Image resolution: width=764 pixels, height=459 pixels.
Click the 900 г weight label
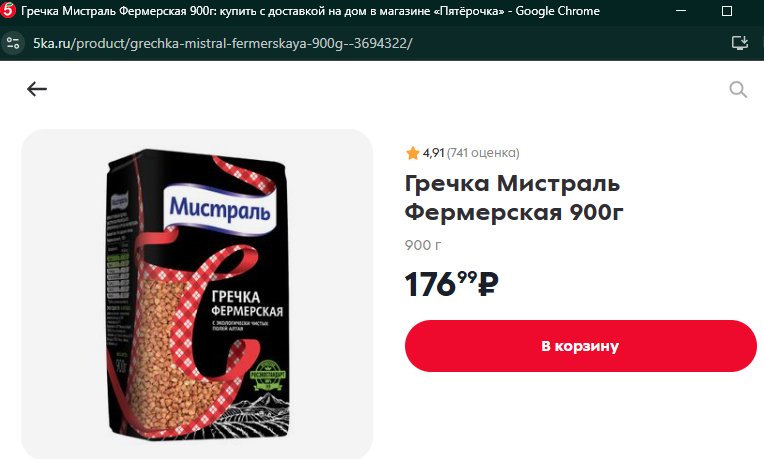click(422, 245)
